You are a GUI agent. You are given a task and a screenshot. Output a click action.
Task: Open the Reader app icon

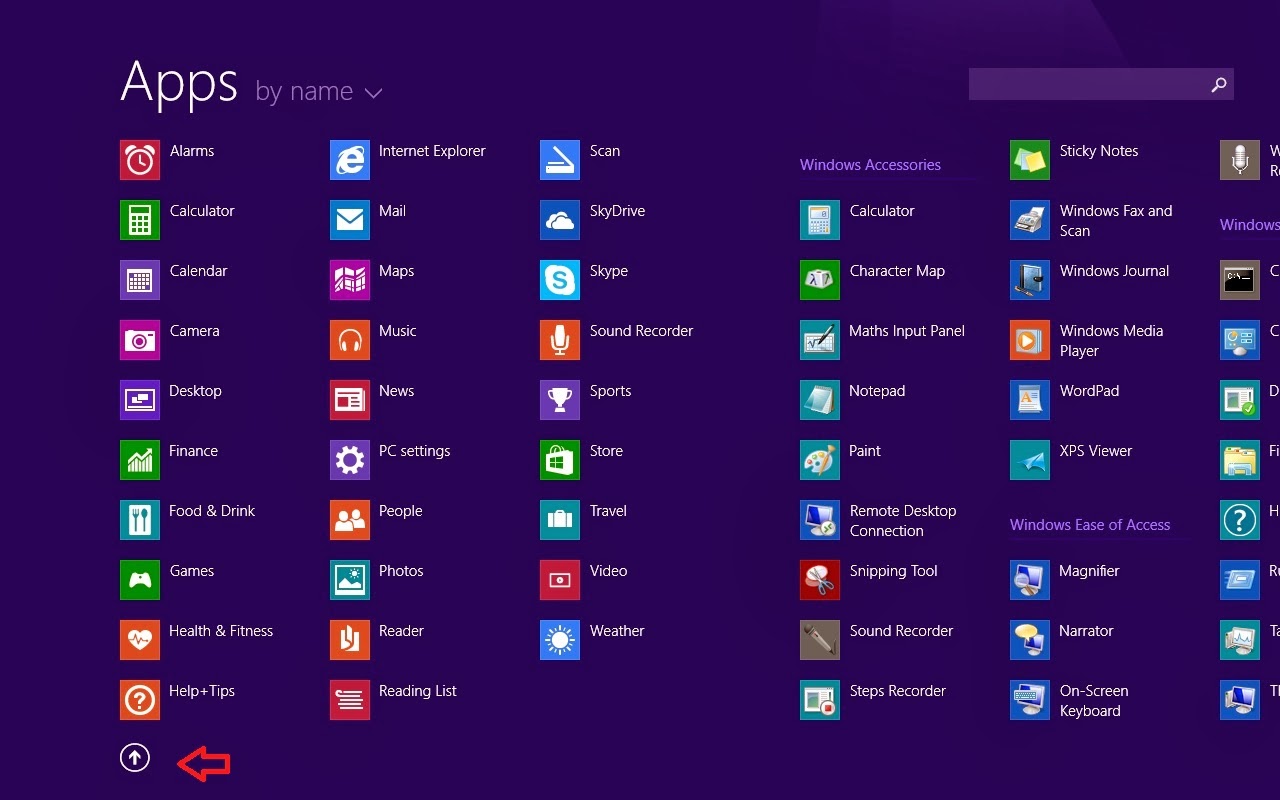[x=350, y=640]
